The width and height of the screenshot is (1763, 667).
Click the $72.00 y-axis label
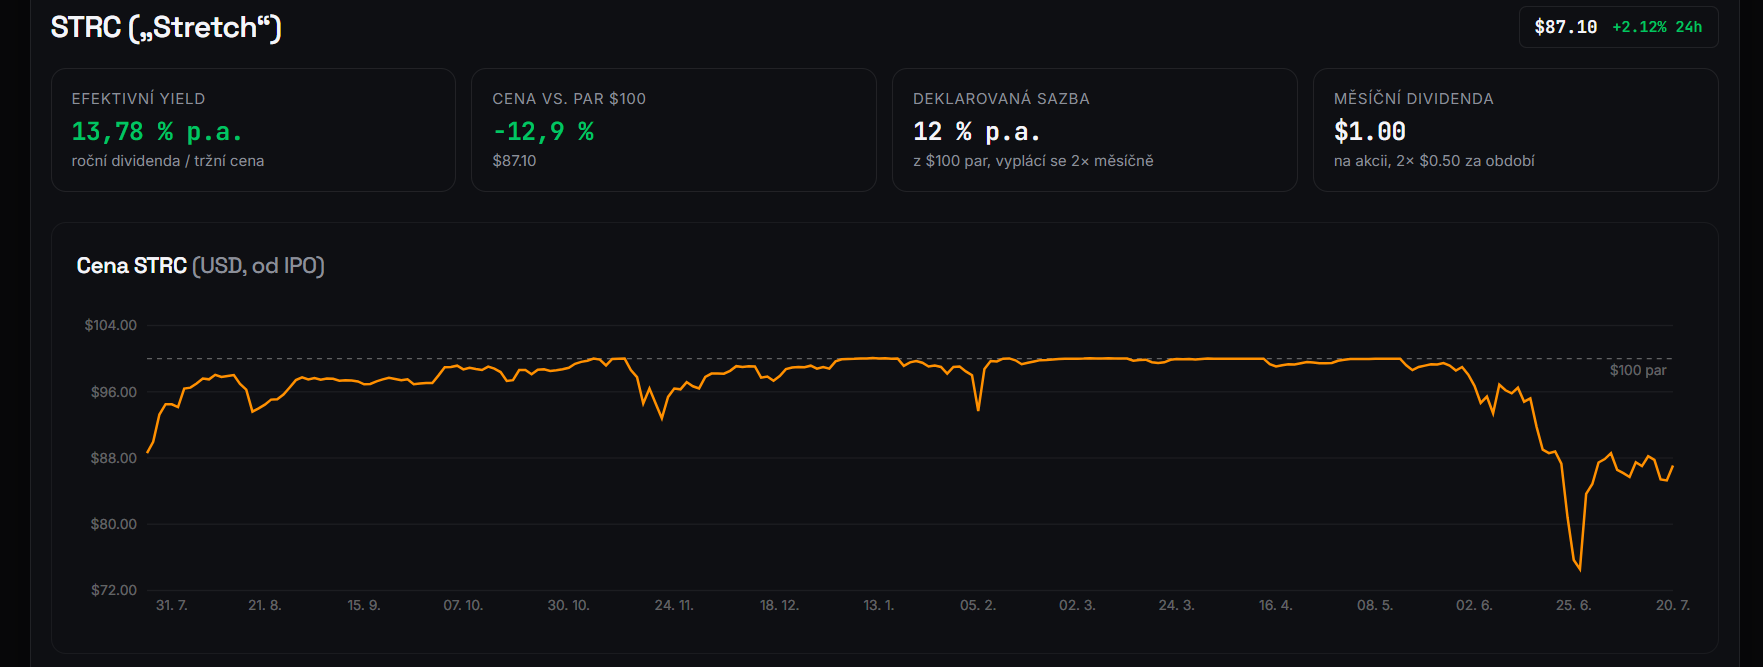click(x=114, y=590)
